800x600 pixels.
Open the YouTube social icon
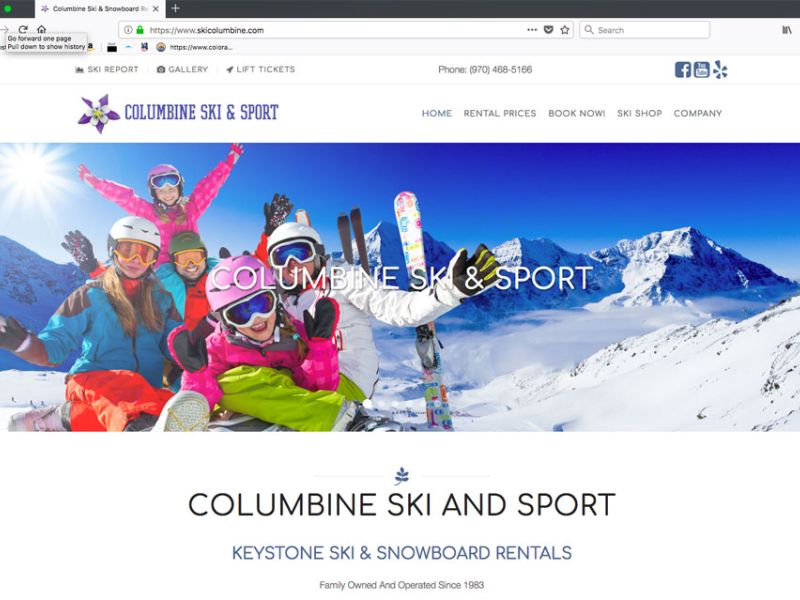(702, 69)
